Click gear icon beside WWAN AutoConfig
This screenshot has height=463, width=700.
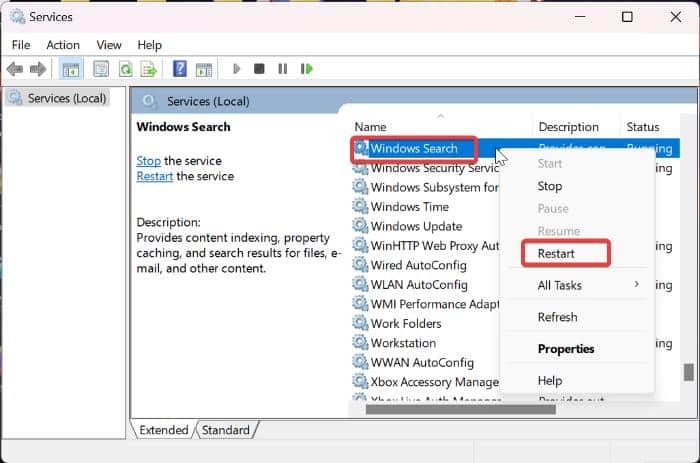[x=360, y=362]
